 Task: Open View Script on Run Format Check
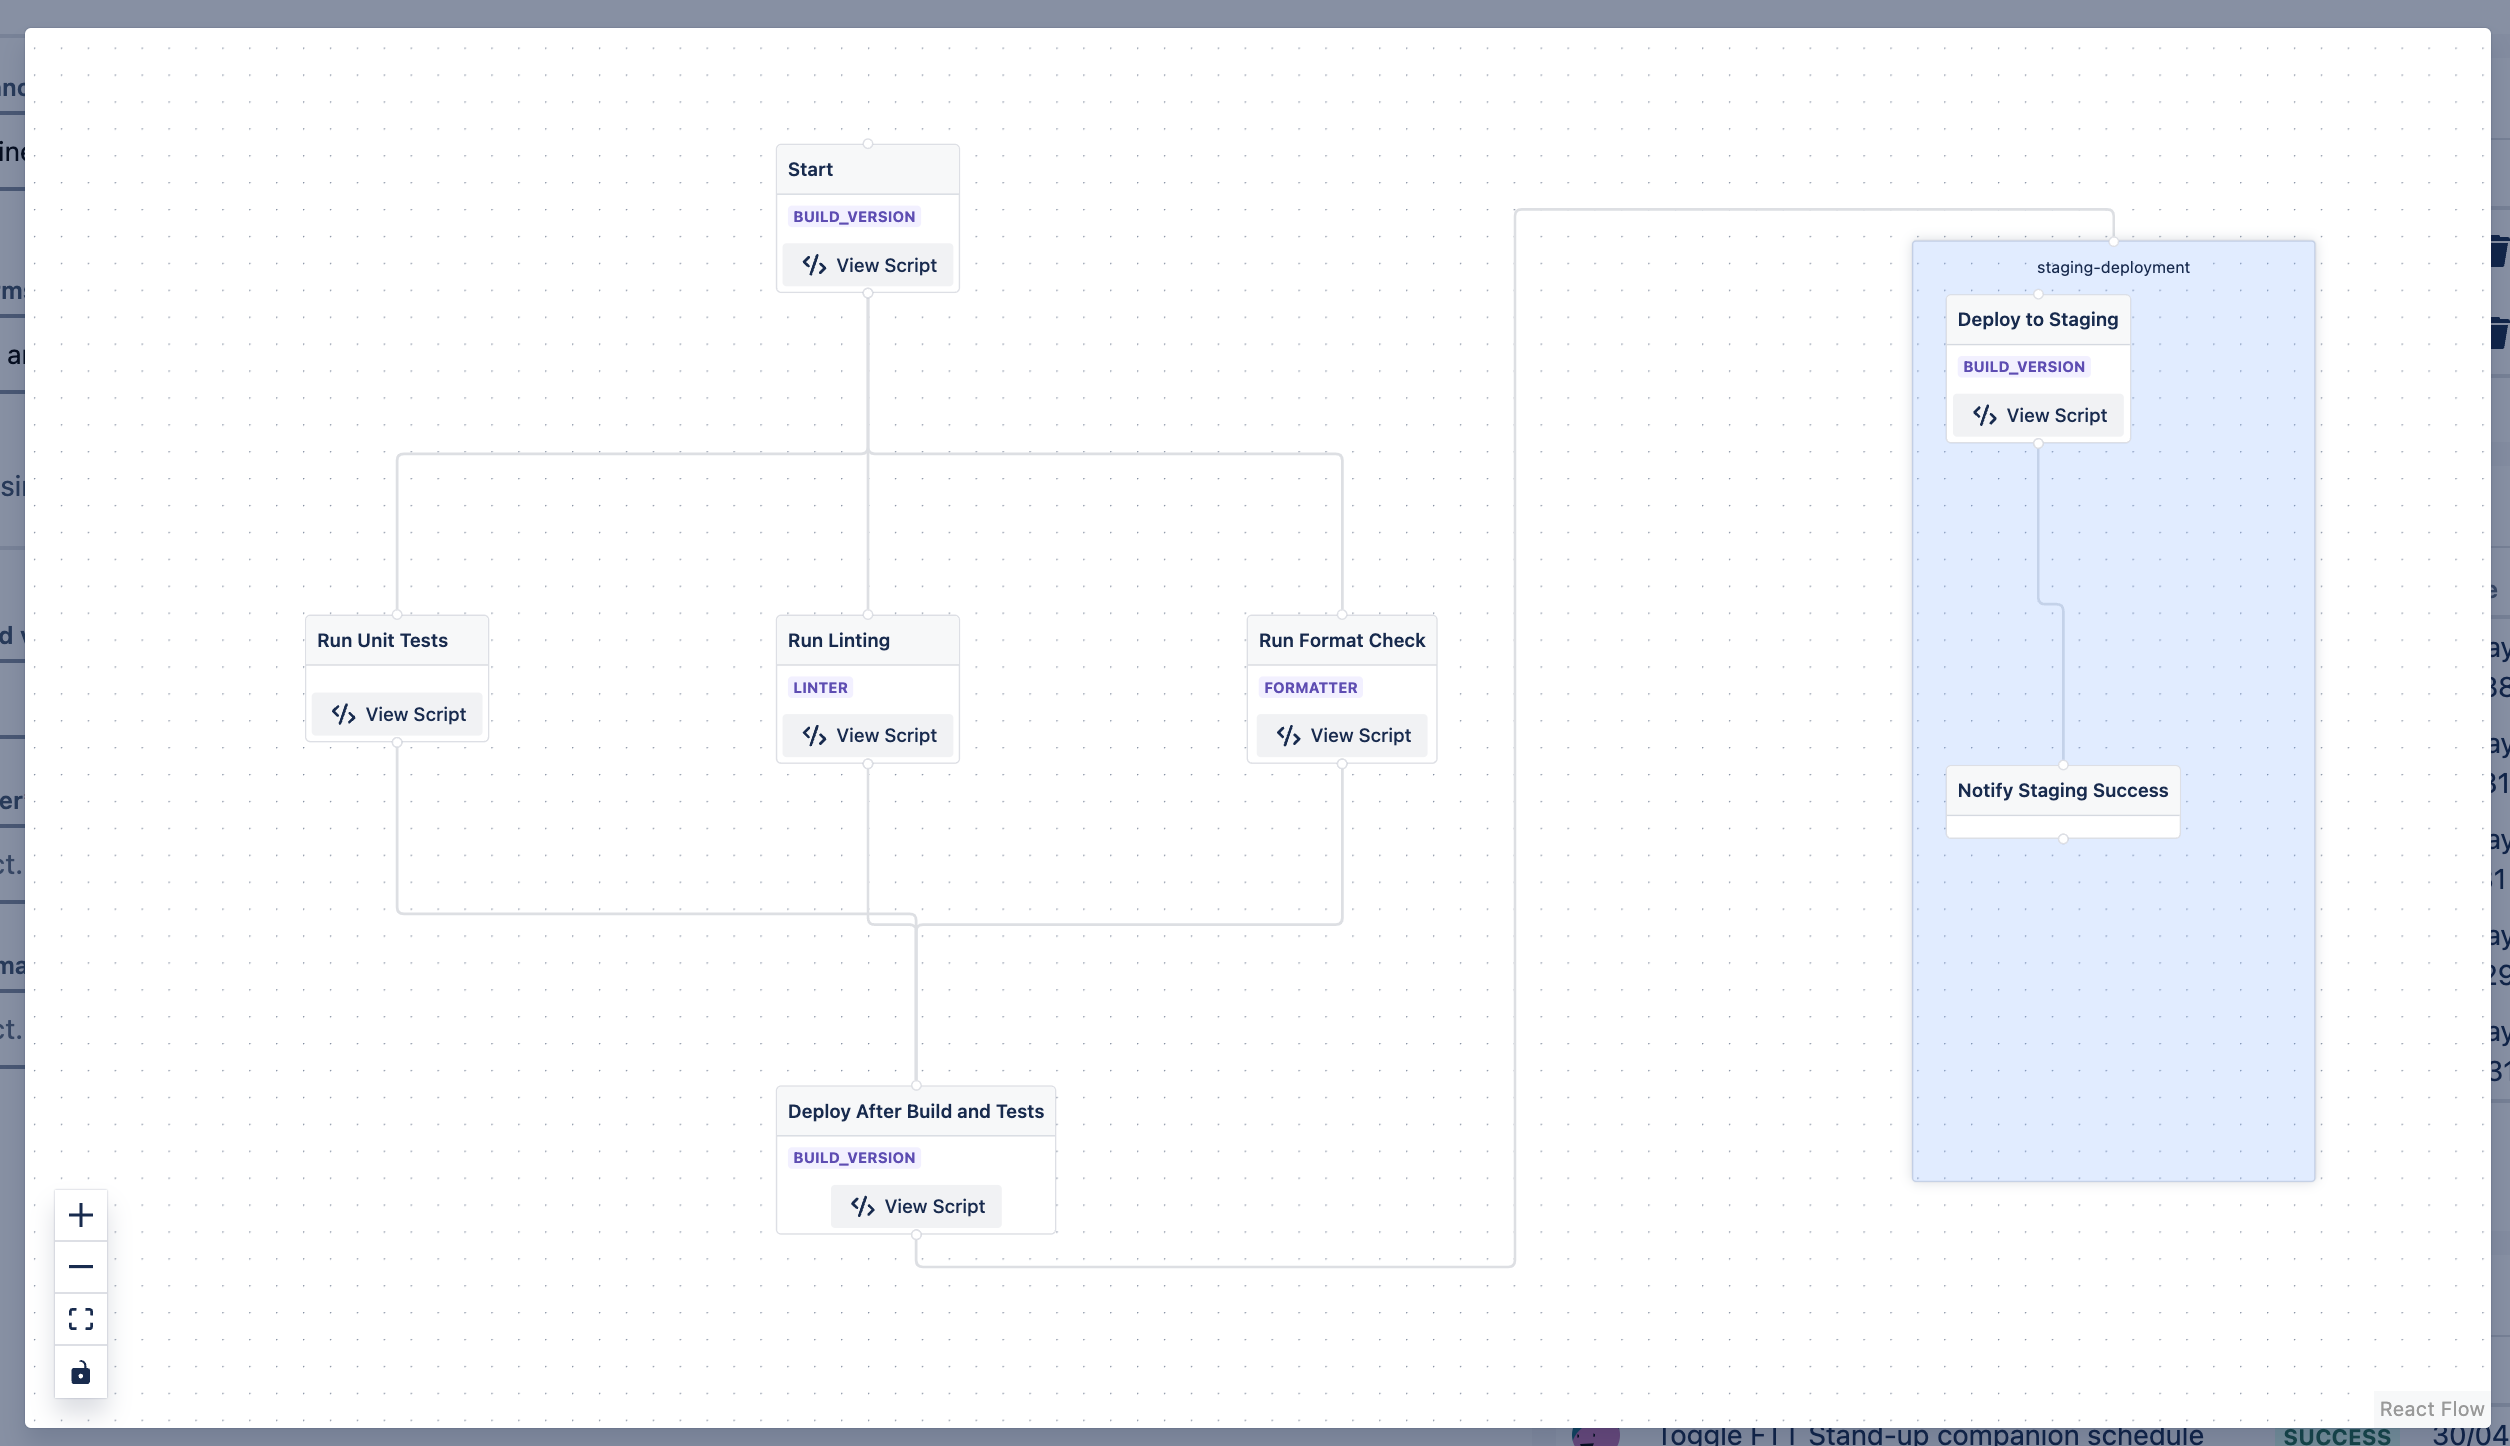[x=1342, y=735]
